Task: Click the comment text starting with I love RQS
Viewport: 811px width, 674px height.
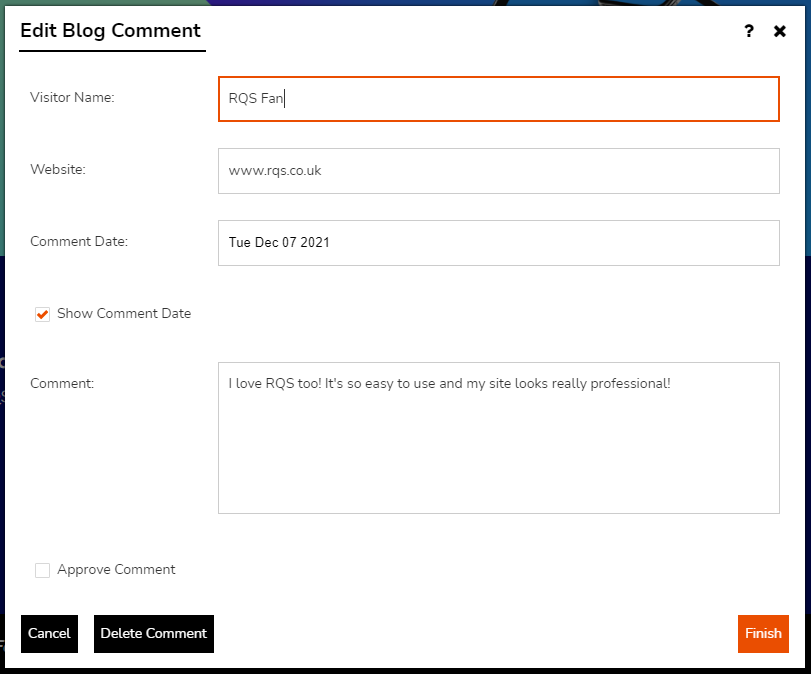Action: (445, 383)
